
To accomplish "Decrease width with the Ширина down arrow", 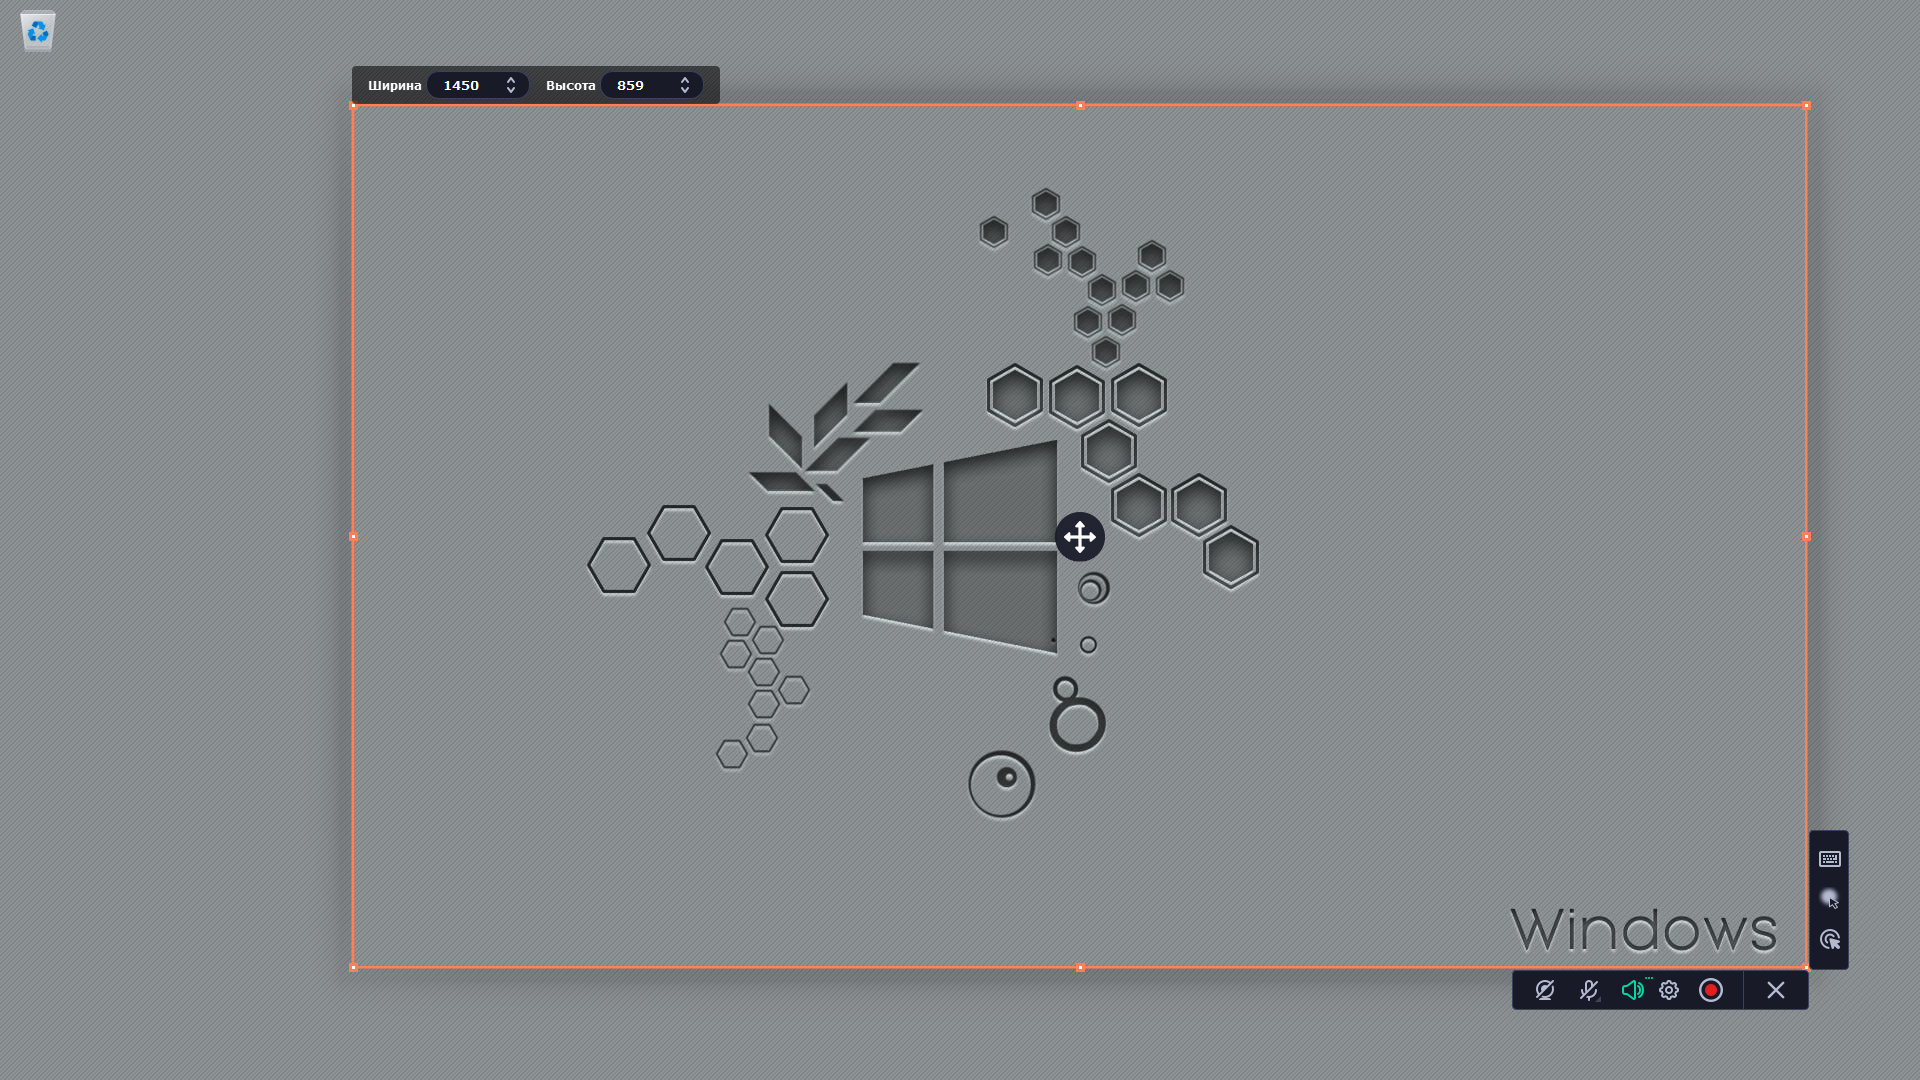I will [x=511, y=91].
